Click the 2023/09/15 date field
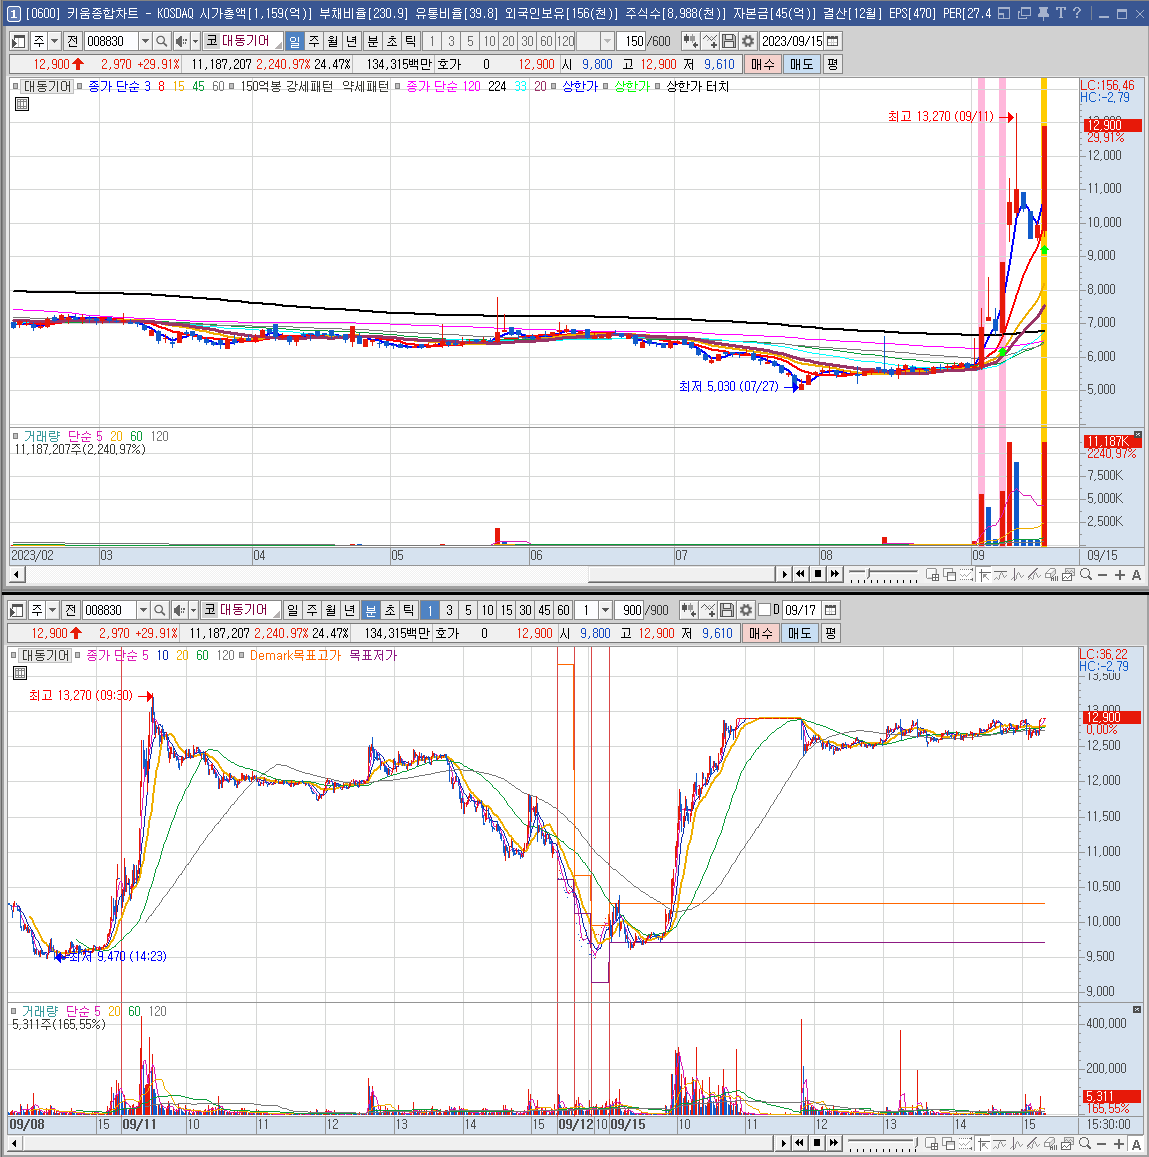This screenshot has height=1157, width=1149. [x=792, y=41]
